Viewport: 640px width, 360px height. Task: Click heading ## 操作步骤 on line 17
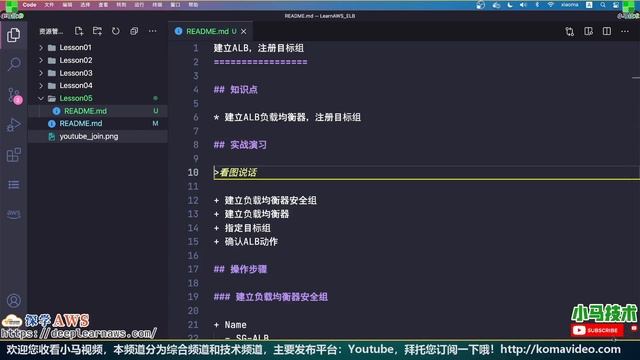240,269
